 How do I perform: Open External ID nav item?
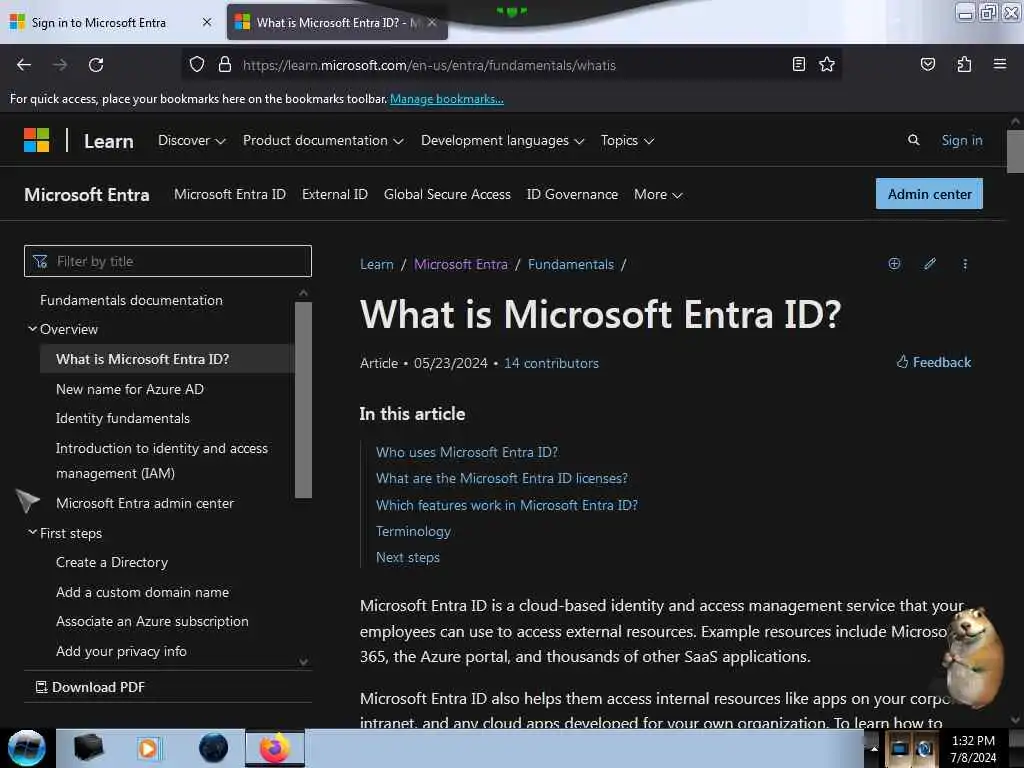tap(335, 195)
